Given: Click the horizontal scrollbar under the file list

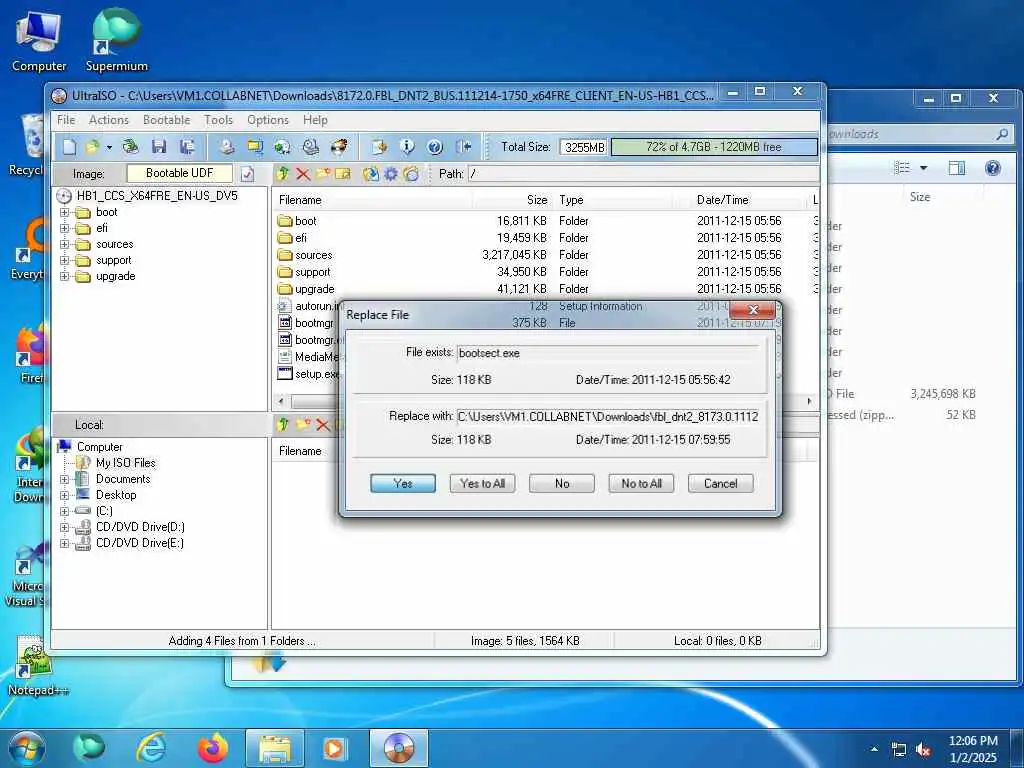Looking at the screenshot, I should click(x=545, y=401).
